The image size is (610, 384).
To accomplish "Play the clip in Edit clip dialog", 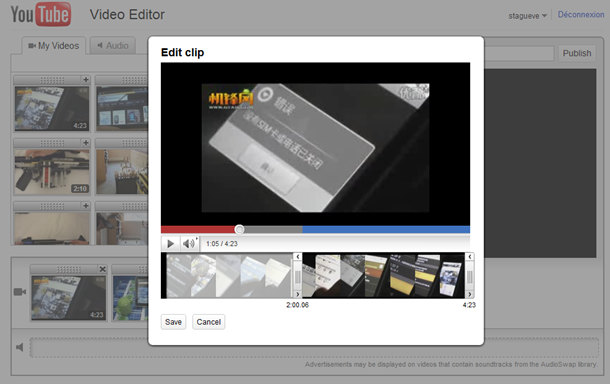I will (170, 244).
